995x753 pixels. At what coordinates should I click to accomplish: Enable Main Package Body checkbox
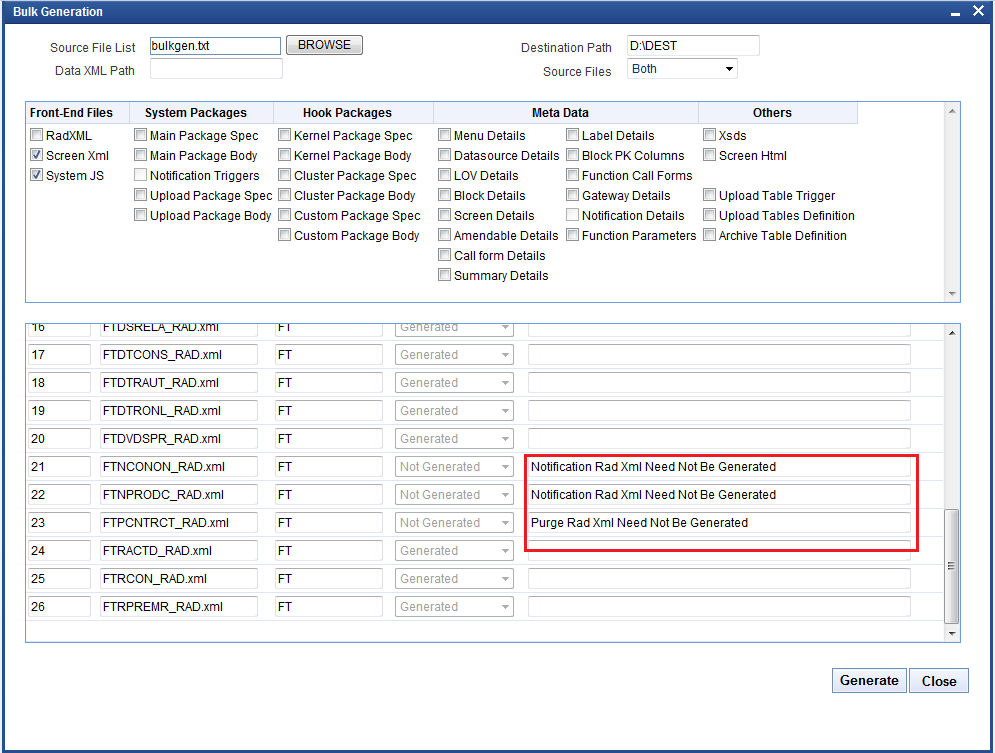[x=141, y=155]
